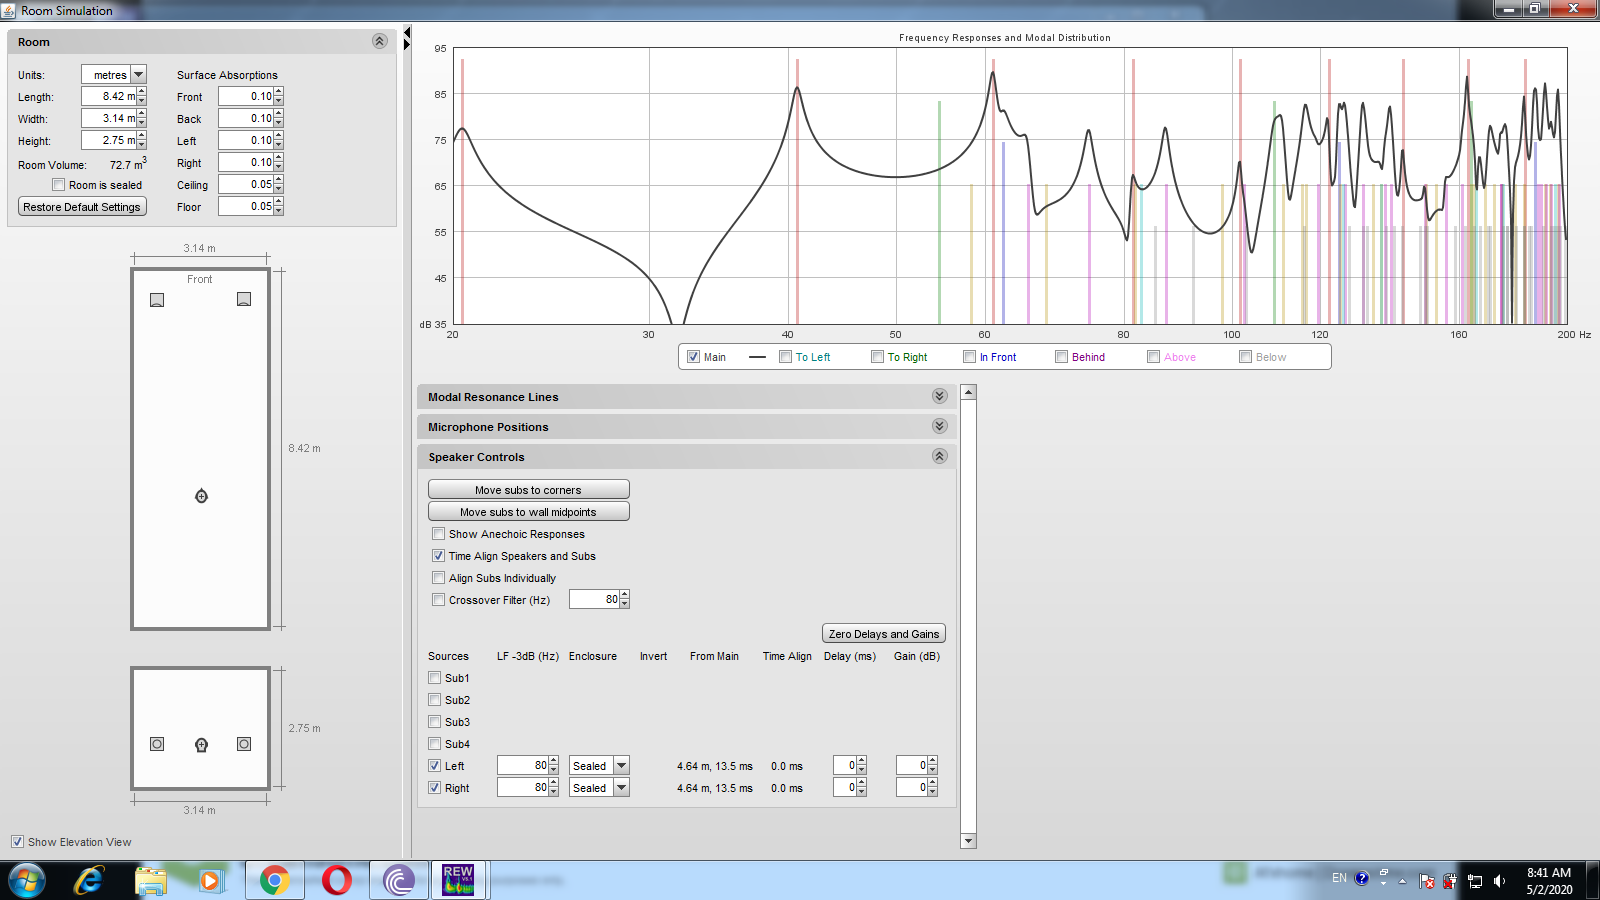Click the right speaker icon in room plan
The height and width of the screenshot is (900, 1600).
point(244,299)
